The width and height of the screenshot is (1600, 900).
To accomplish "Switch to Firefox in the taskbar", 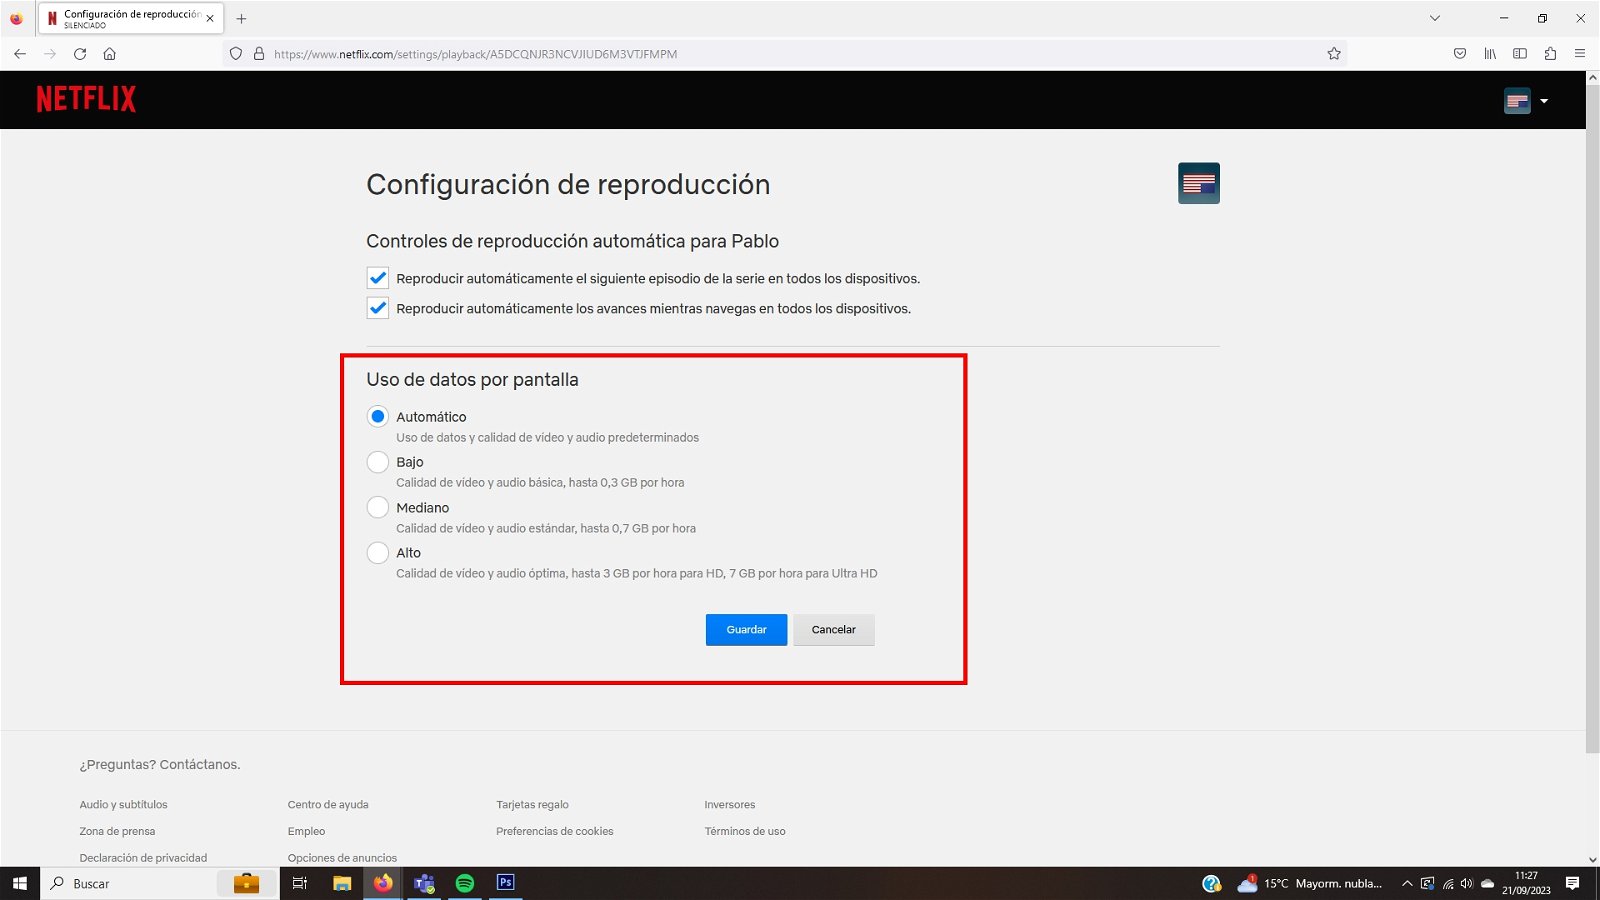I will [383, 883].
